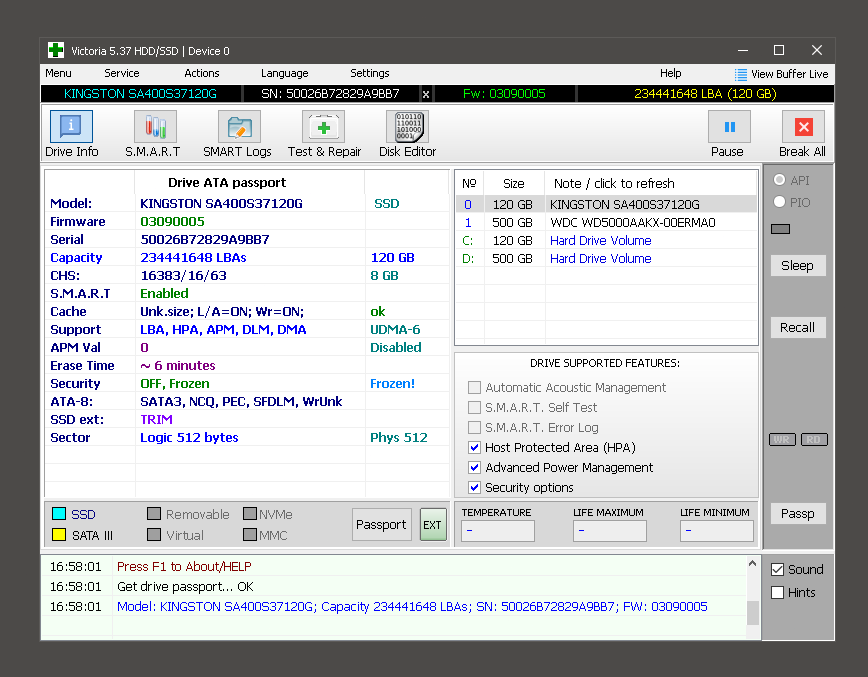This screenshot has height=677, width=868.
Task: Click the green EXT button
Action: pyautogui.click(x=433, y=524)
